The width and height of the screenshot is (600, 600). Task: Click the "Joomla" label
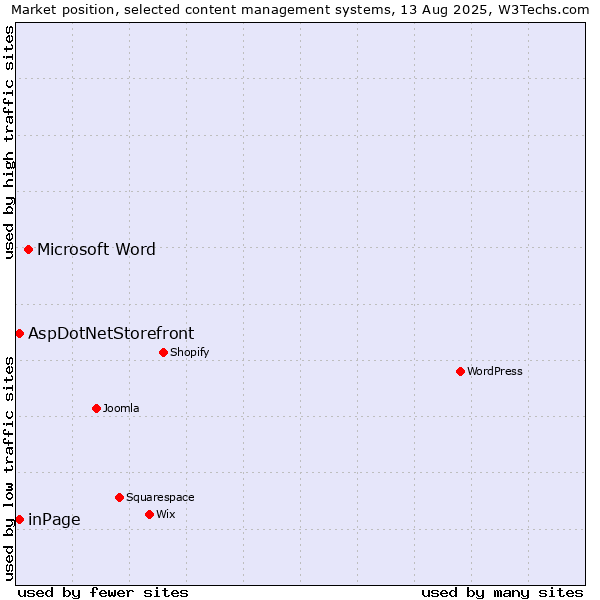[121, 408]
